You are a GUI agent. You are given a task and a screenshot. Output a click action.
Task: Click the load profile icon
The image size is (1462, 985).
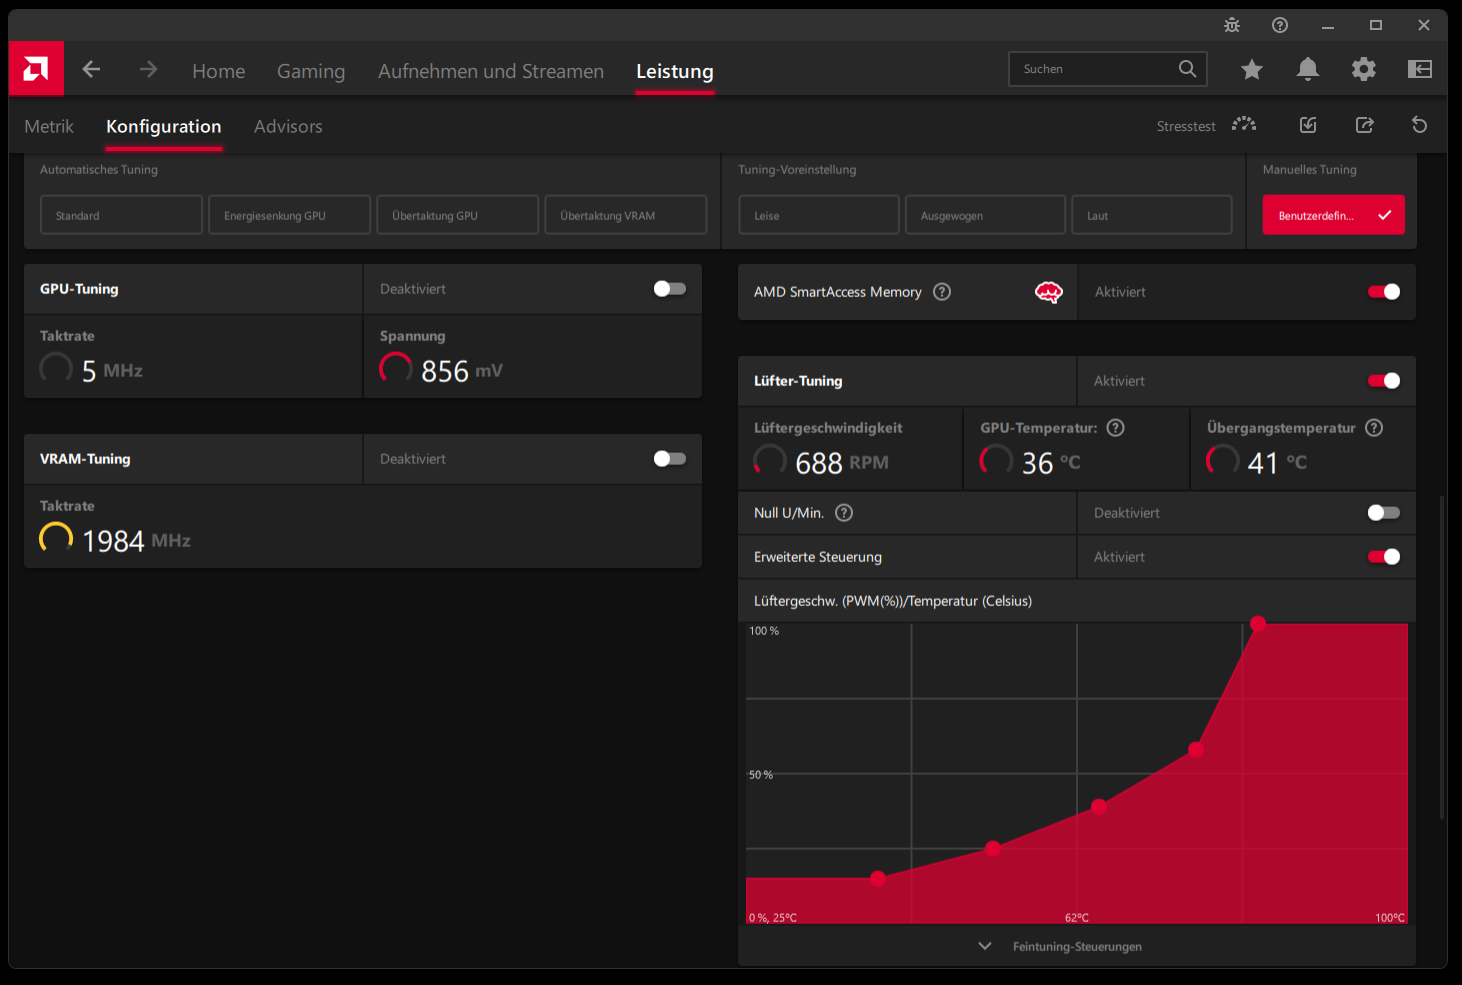1308,125
